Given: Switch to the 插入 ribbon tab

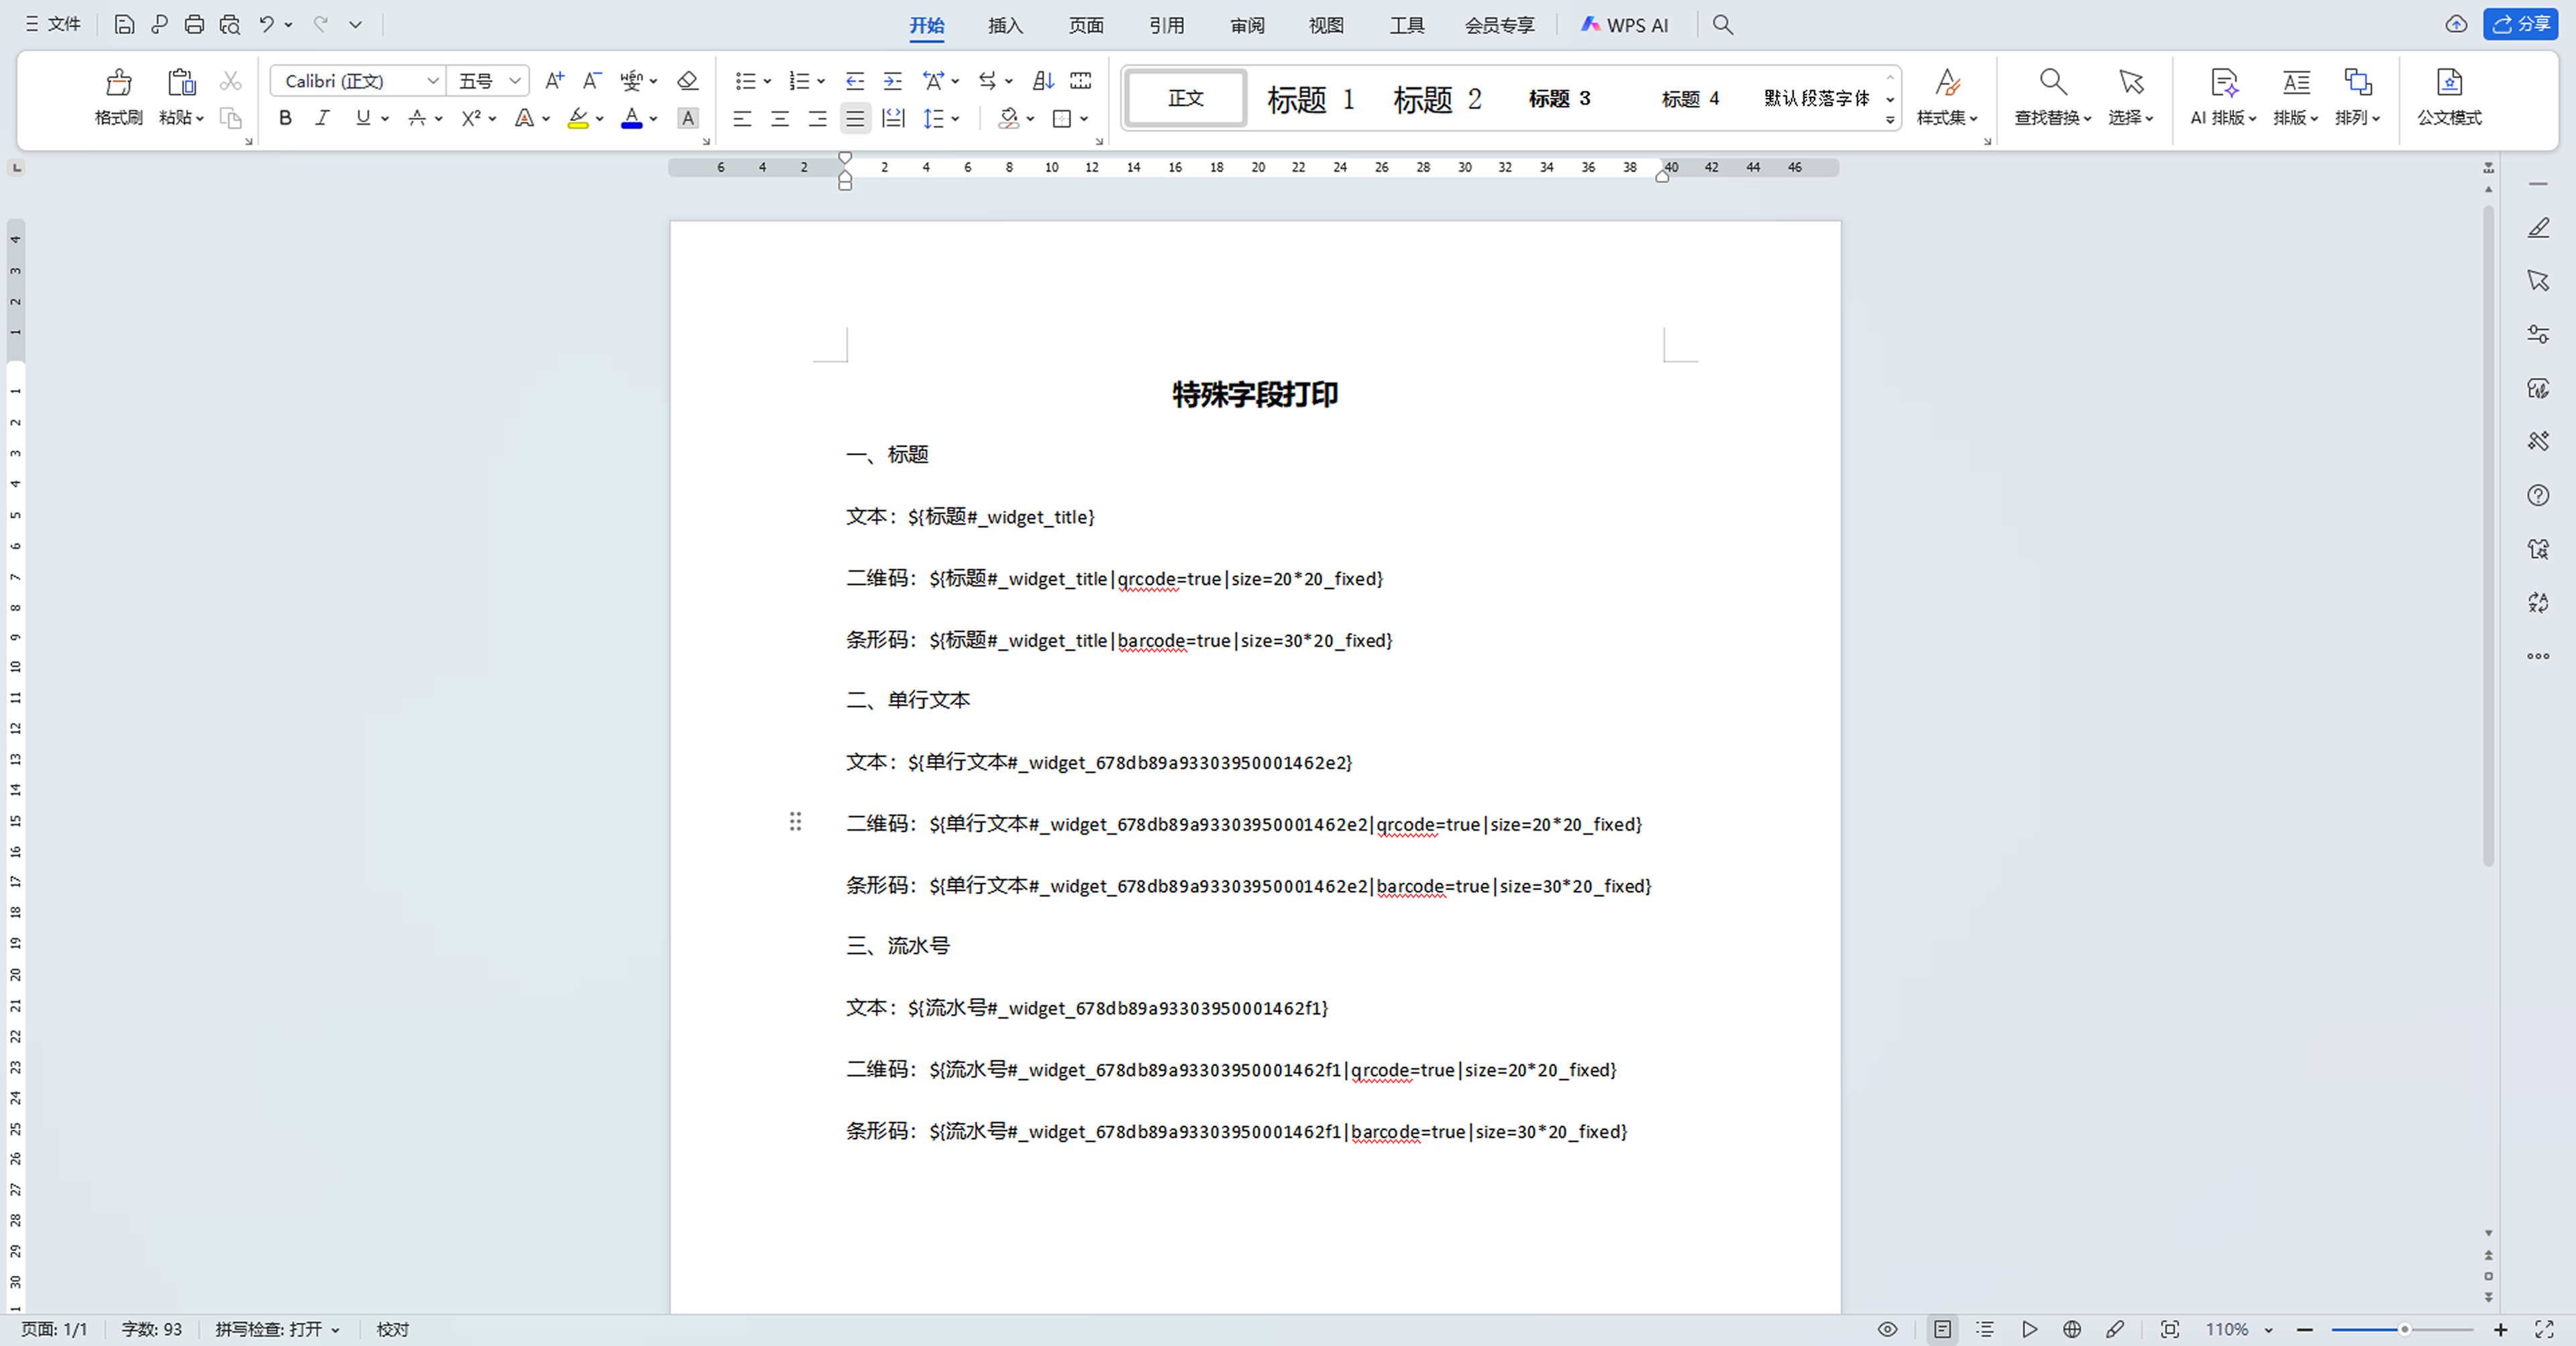Looking at the screenshot, I should (1005, 25).
